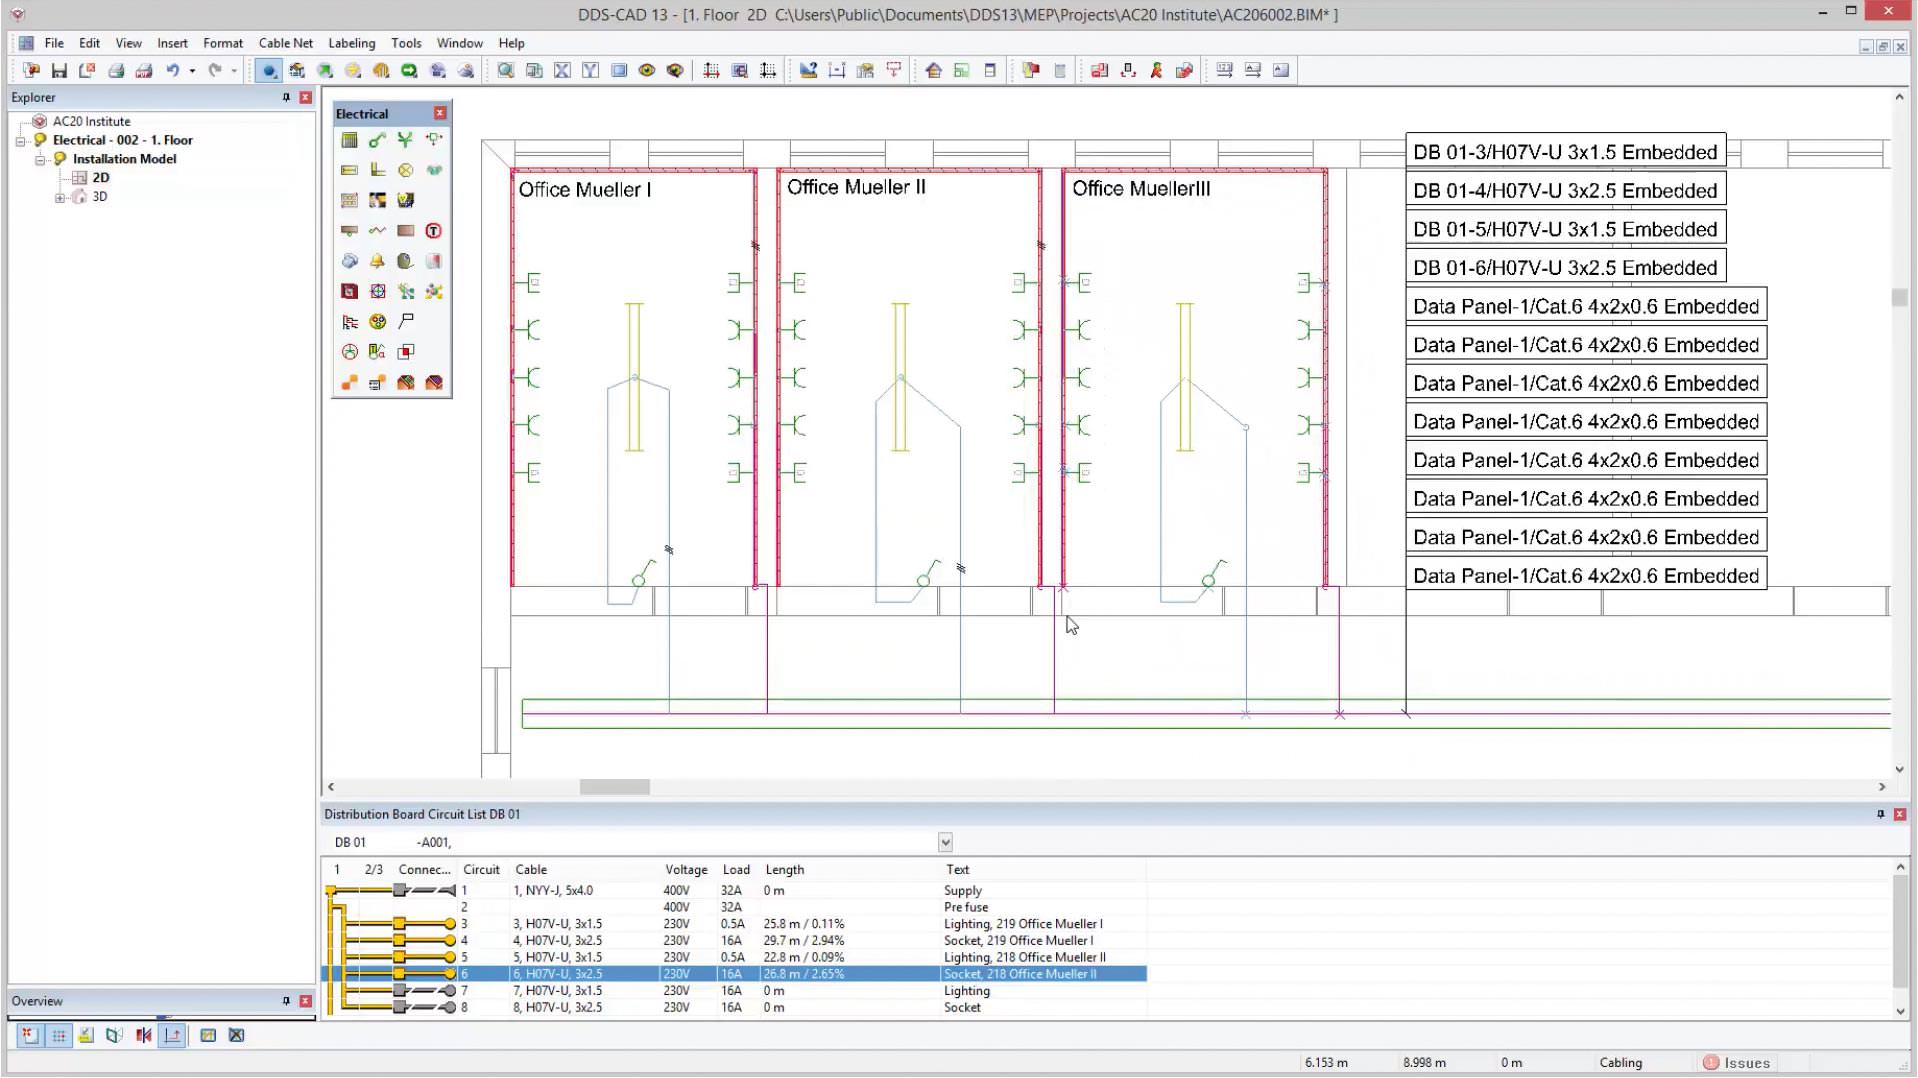Select the 2D item under Installation Model

pos(99,177)
